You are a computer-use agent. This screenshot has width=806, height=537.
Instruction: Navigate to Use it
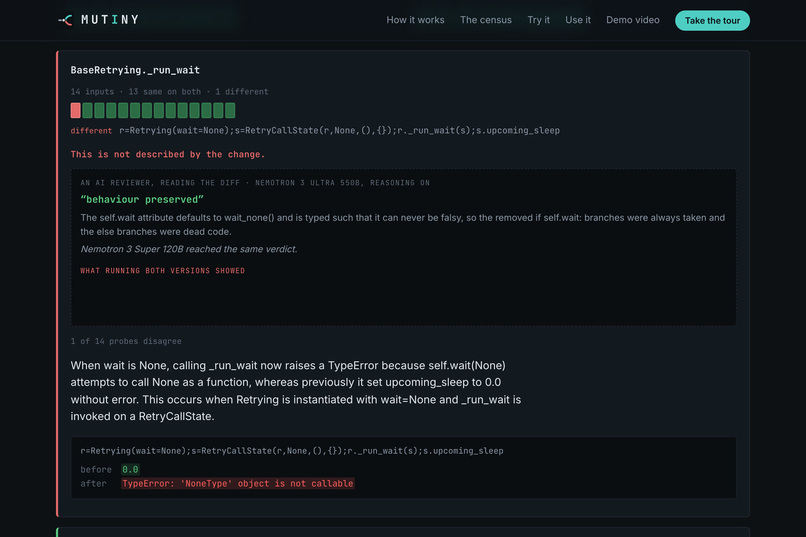[x=578, y=20]
